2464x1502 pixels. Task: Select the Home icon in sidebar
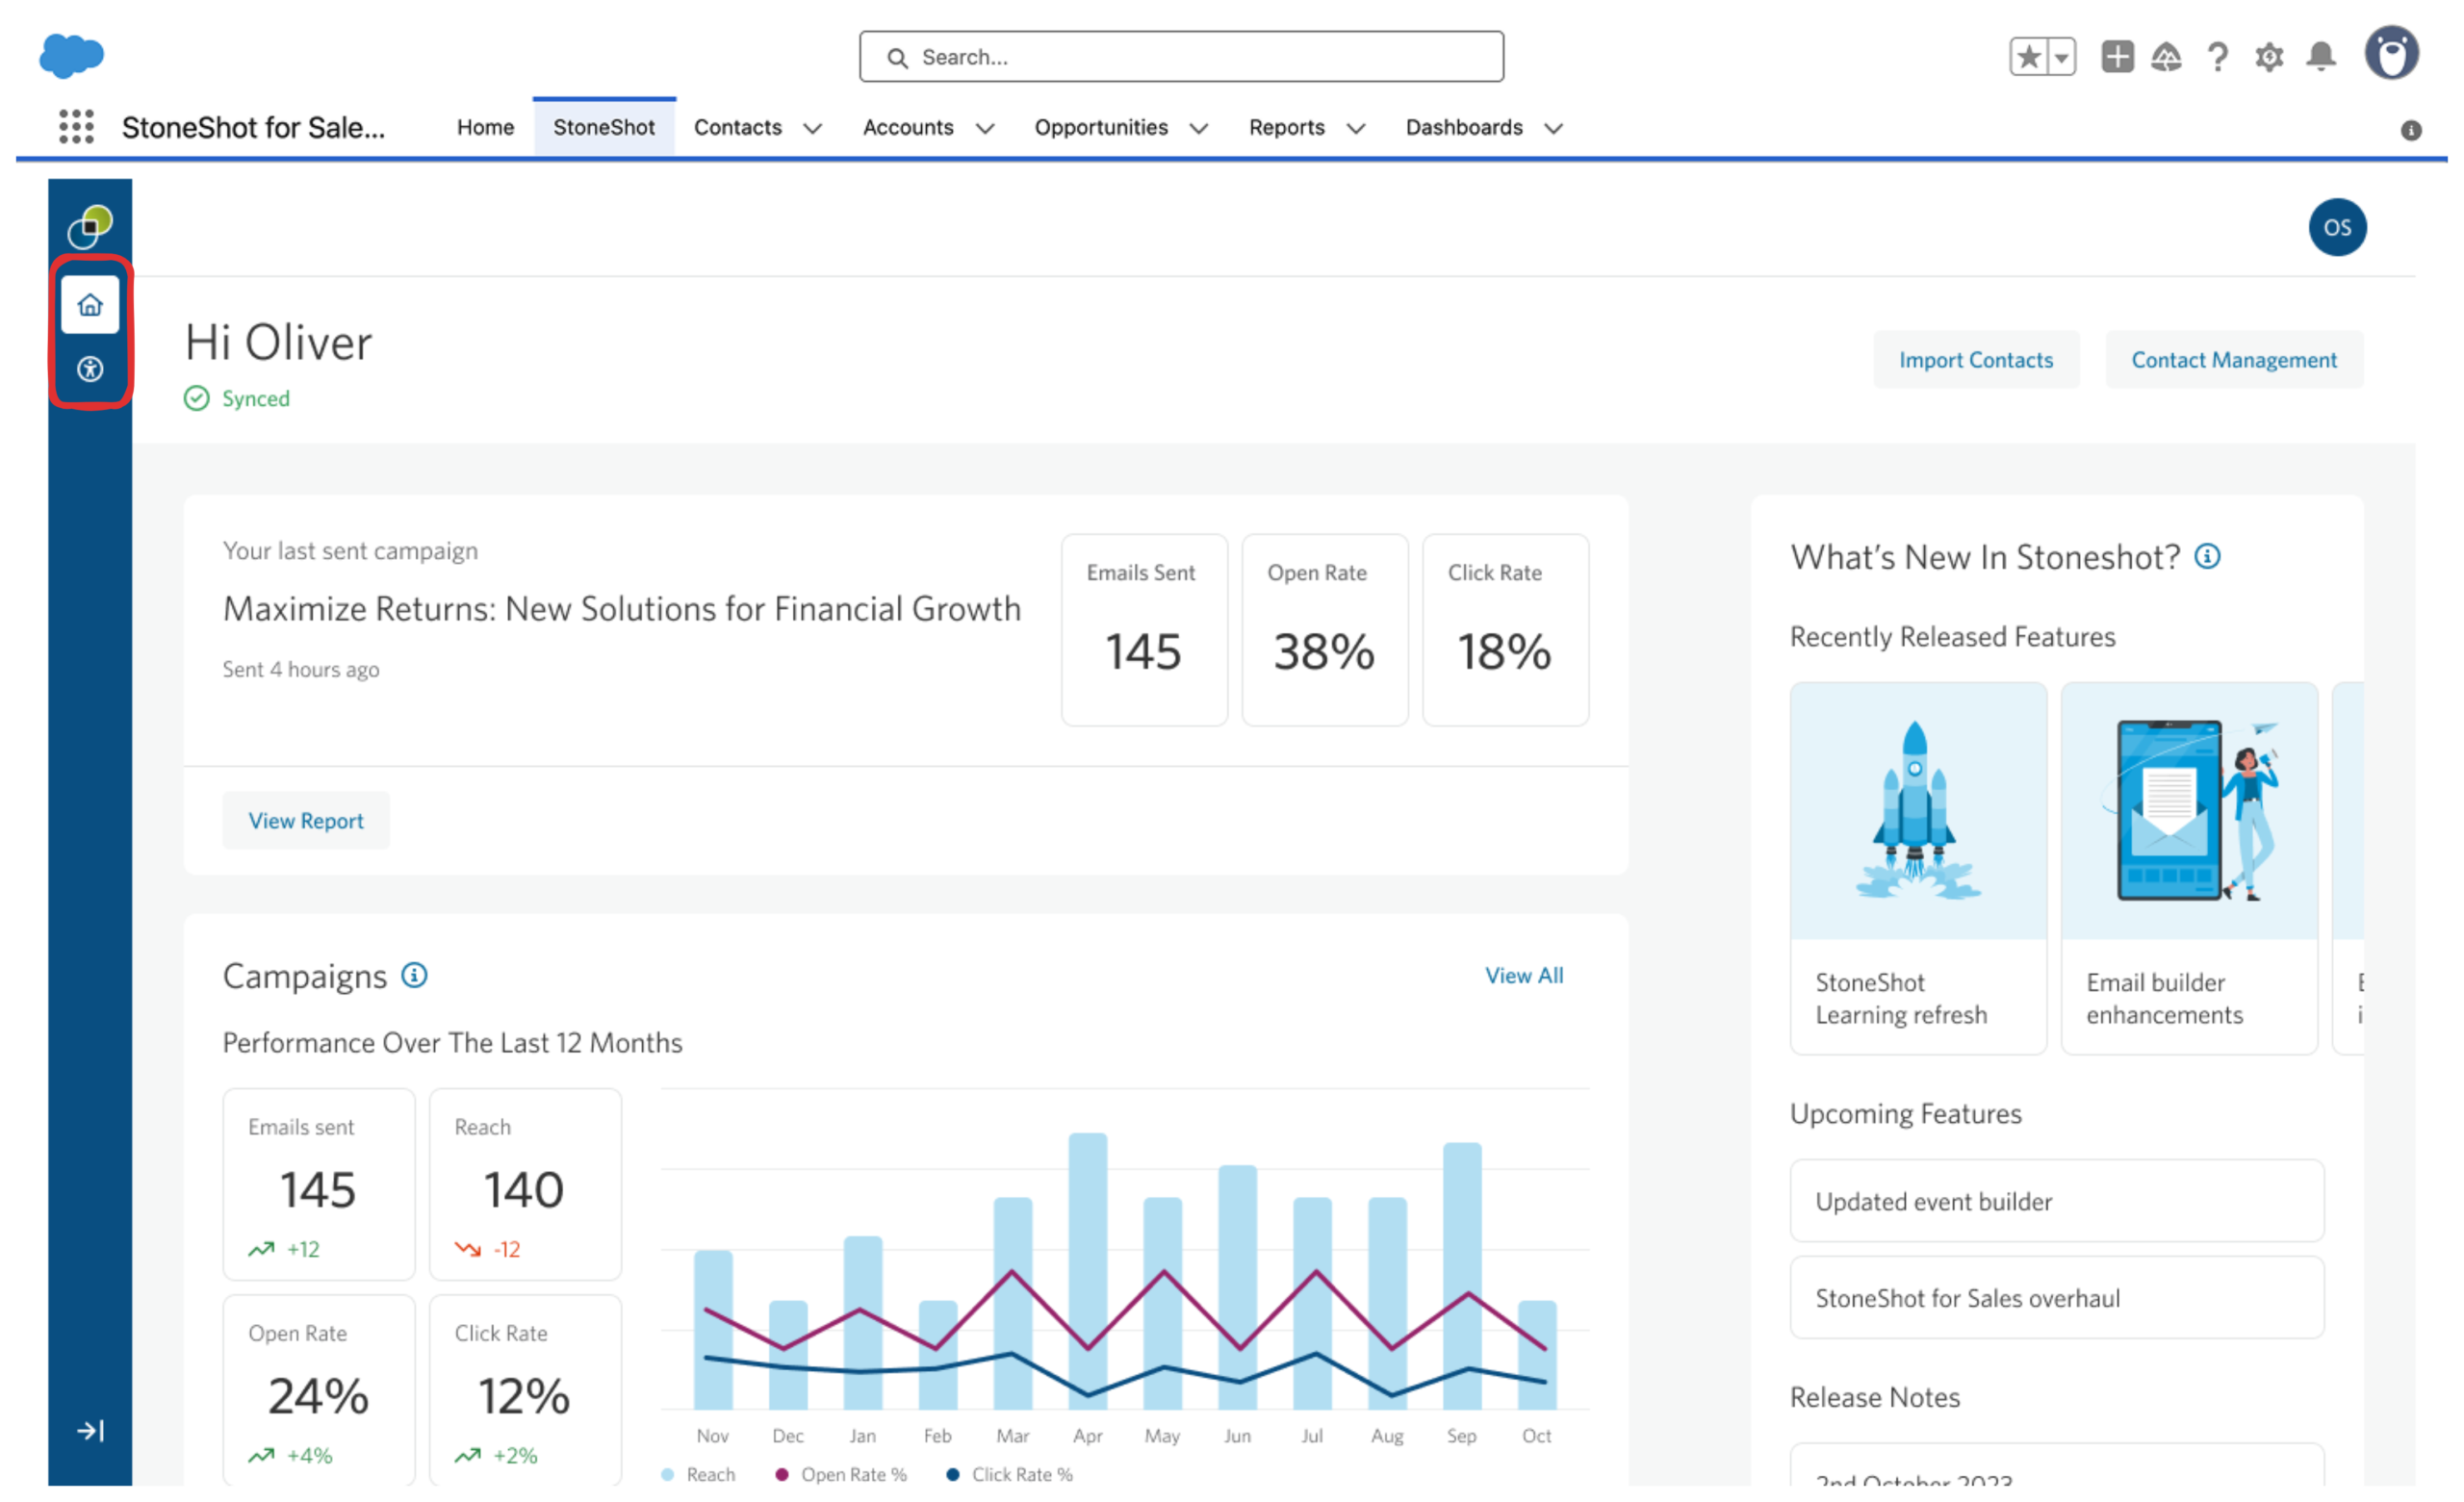pyautogui.click(x=90, y=304)
